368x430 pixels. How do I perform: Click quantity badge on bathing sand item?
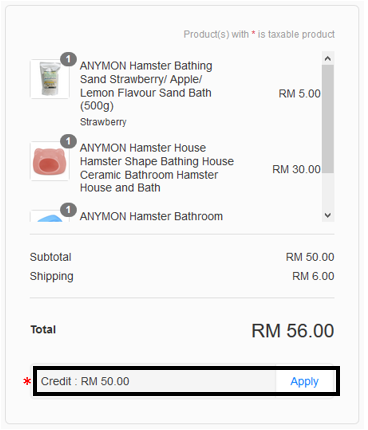[x=68, y=59]
